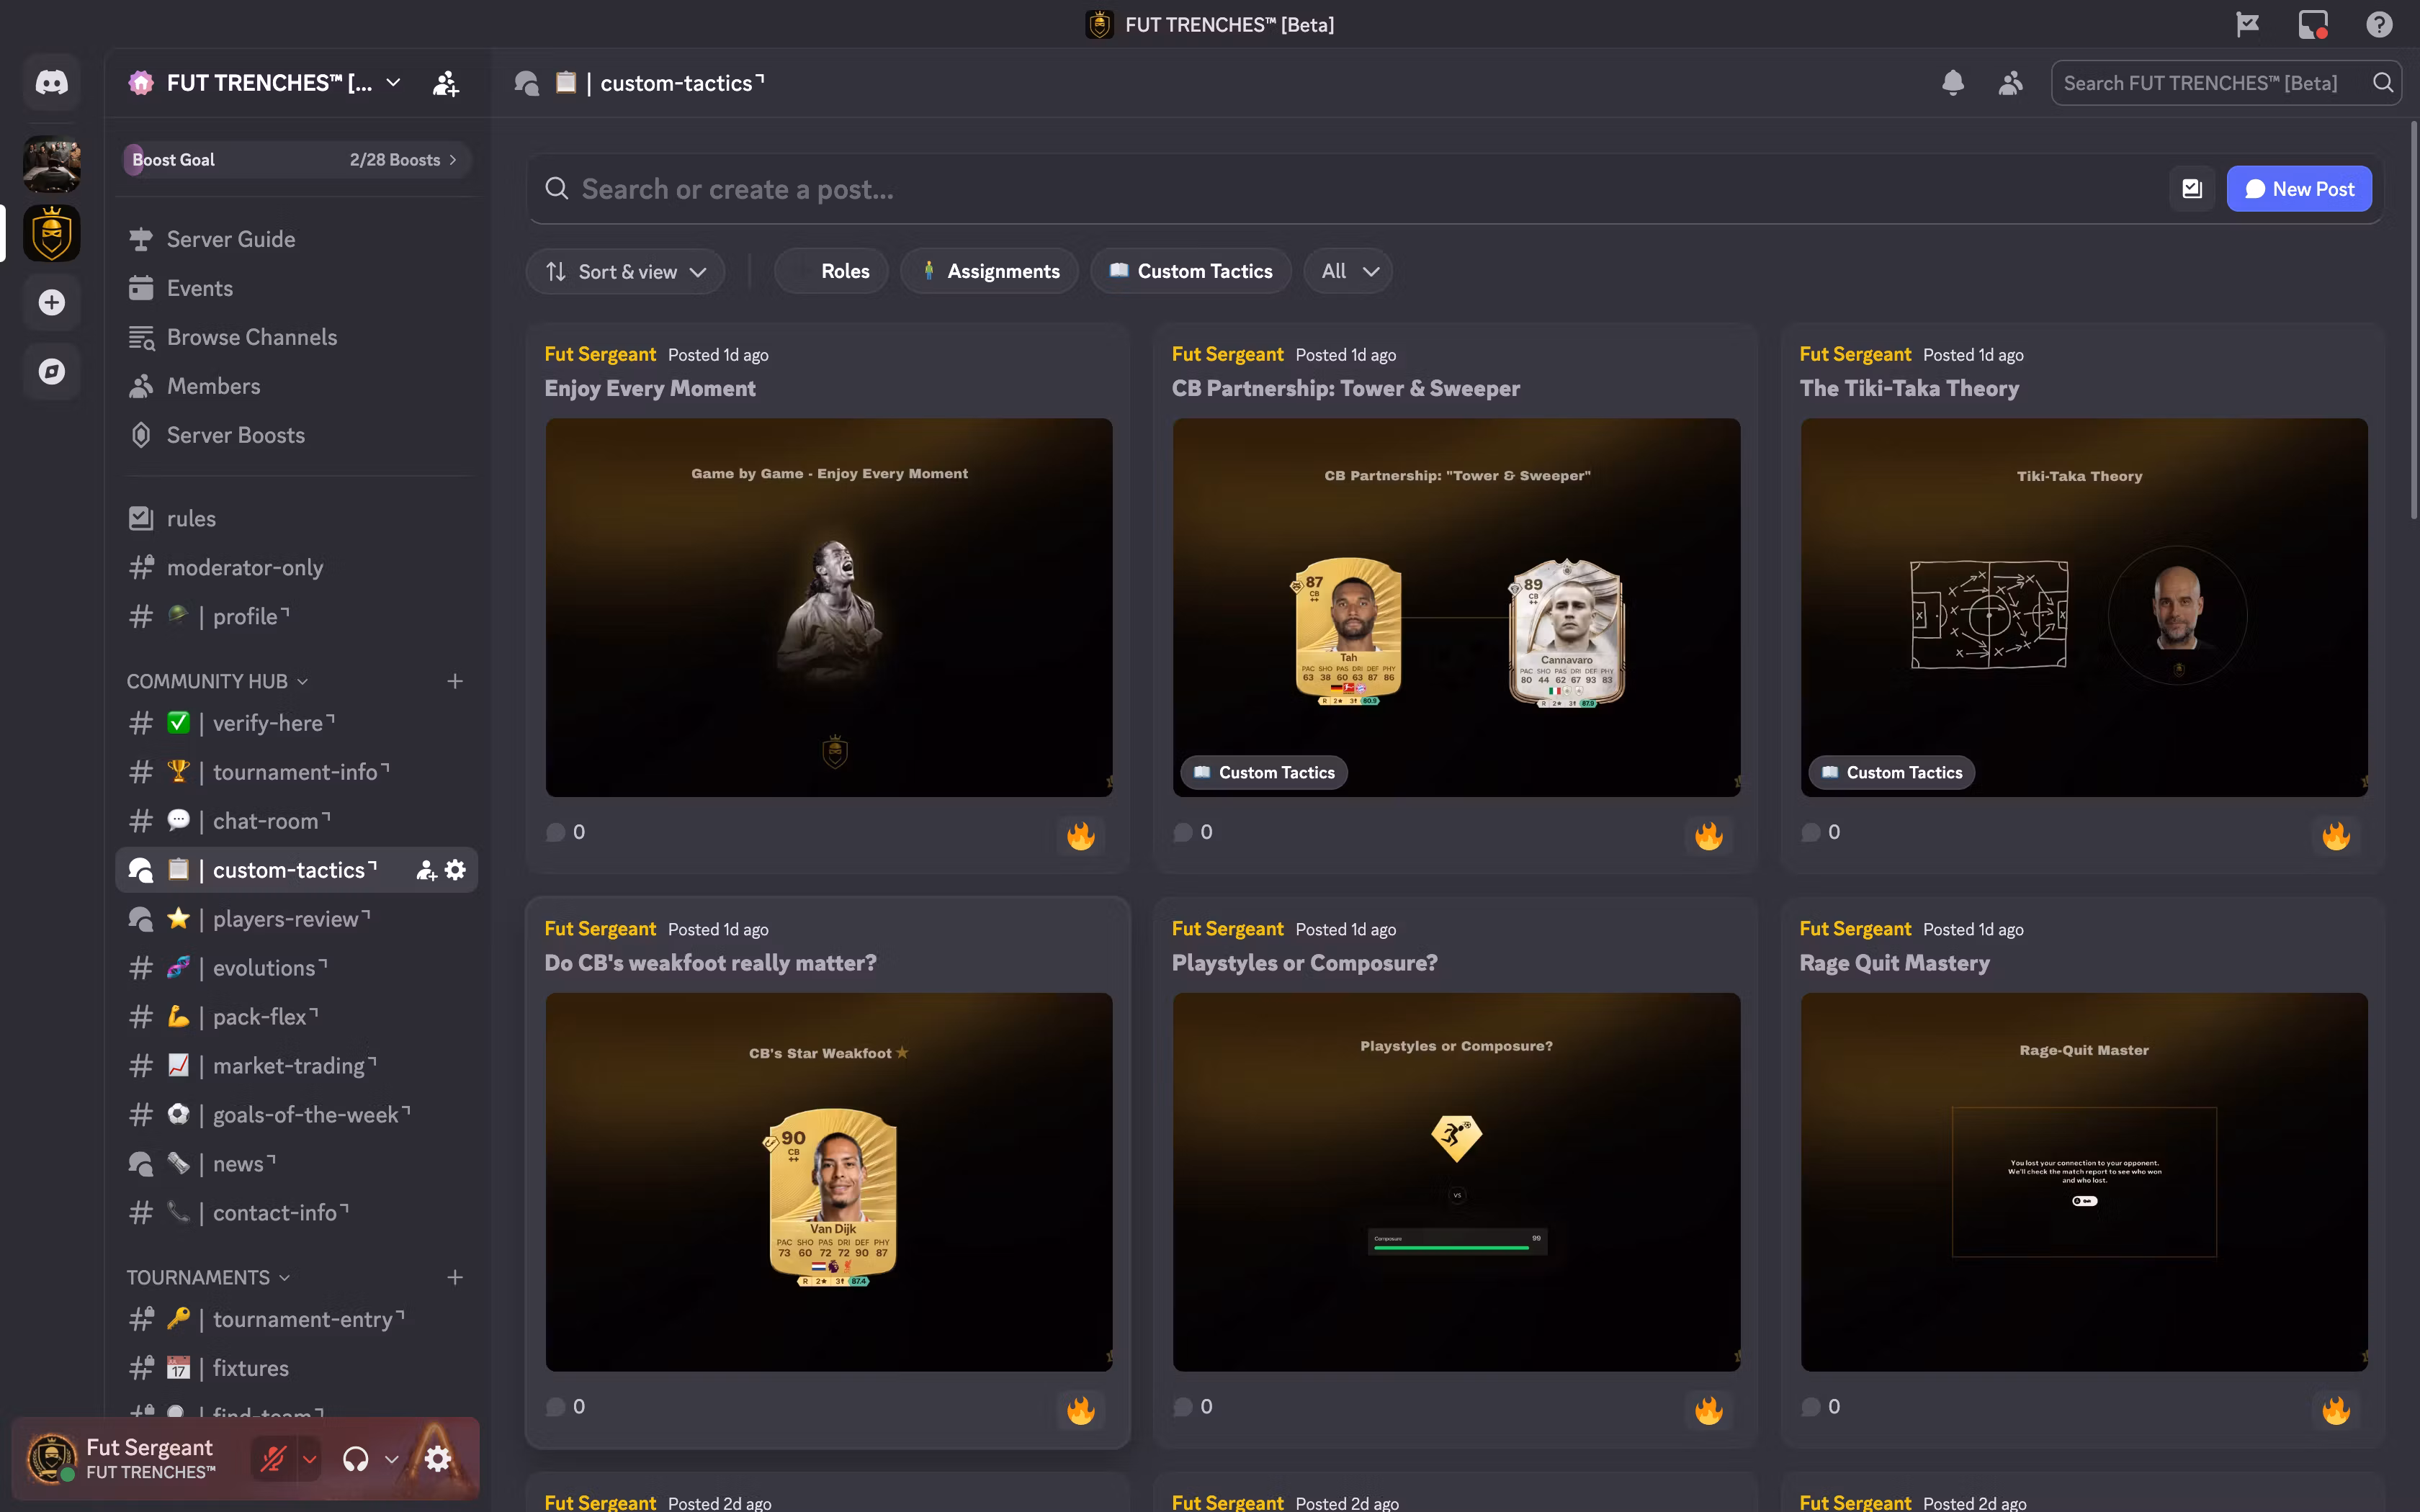Viewport: 2420px width, 1512px height.
Task: Open notification settings bell icon
Action: point(1953,83)
